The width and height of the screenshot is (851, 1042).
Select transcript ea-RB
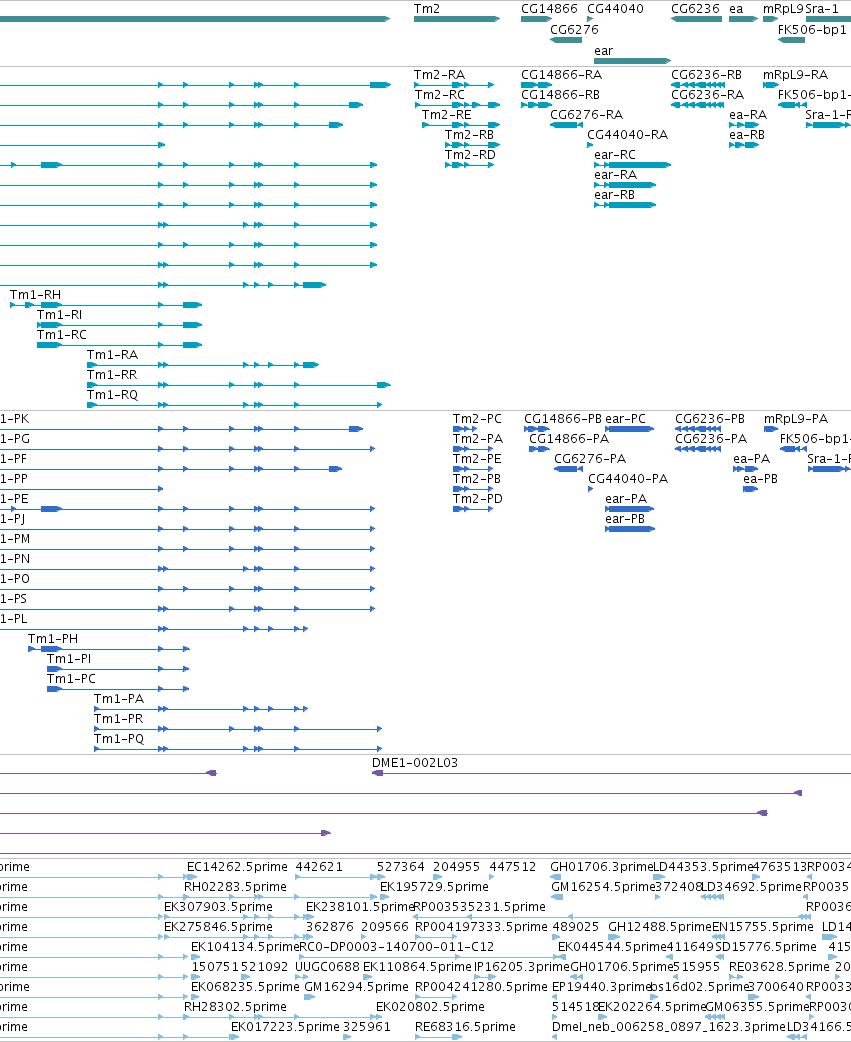coord(744,145)
